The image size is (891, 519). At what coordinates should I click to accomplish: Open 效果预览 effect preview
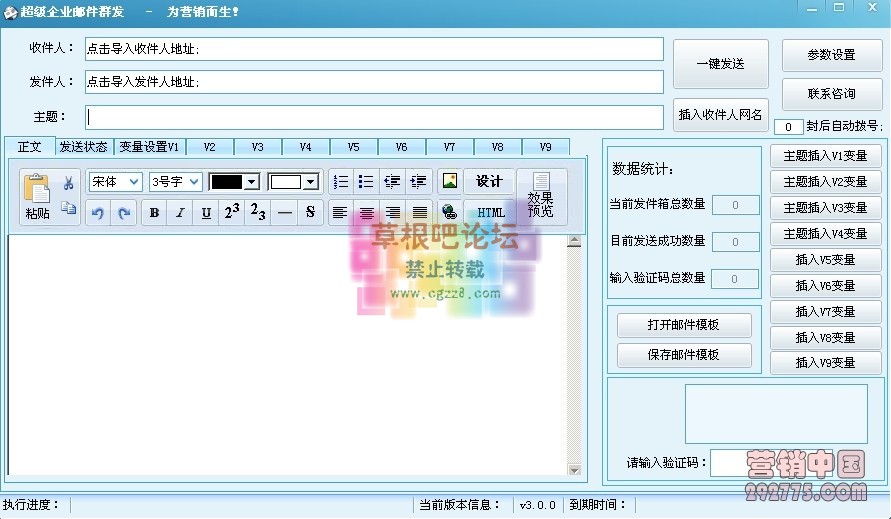(541, 196)
